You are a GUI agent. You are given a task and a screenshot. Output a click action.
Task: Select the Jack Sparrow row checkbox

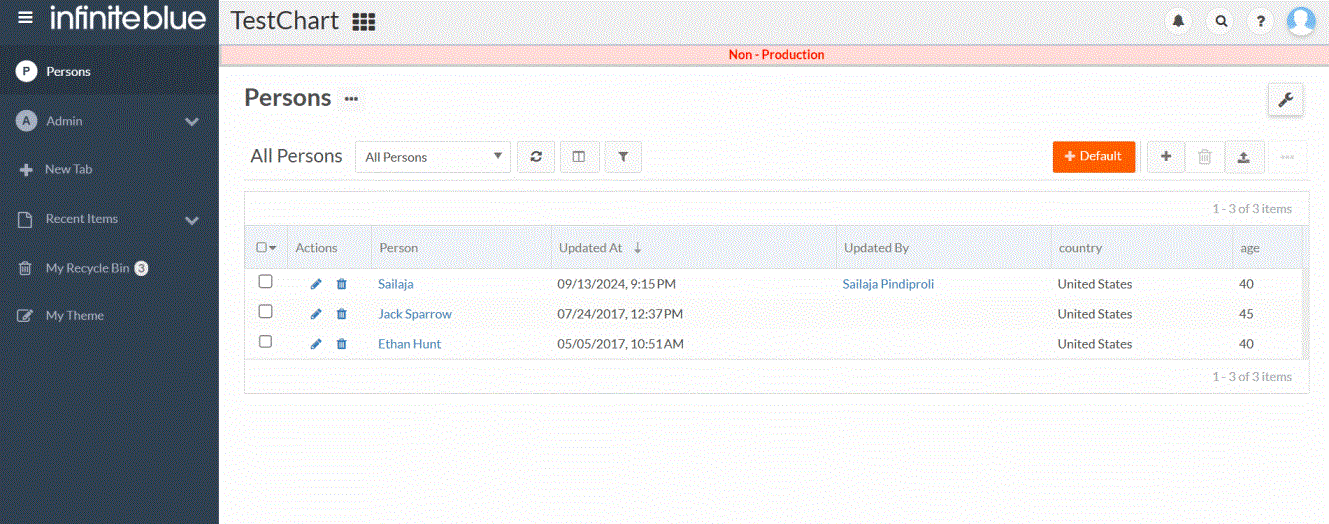(x=265, y=312)
